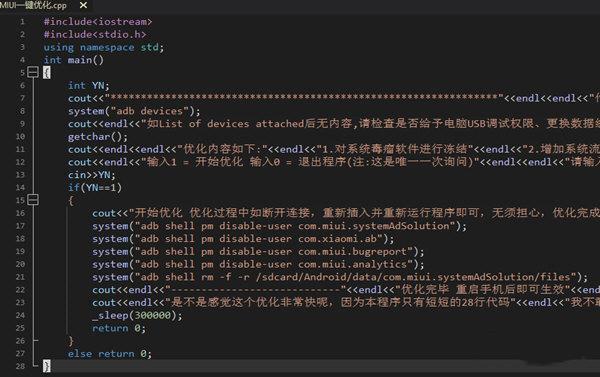Screen dimensions: 600x377
Task: Click the 'int YN;' declaration
Action: coord(89,85)
